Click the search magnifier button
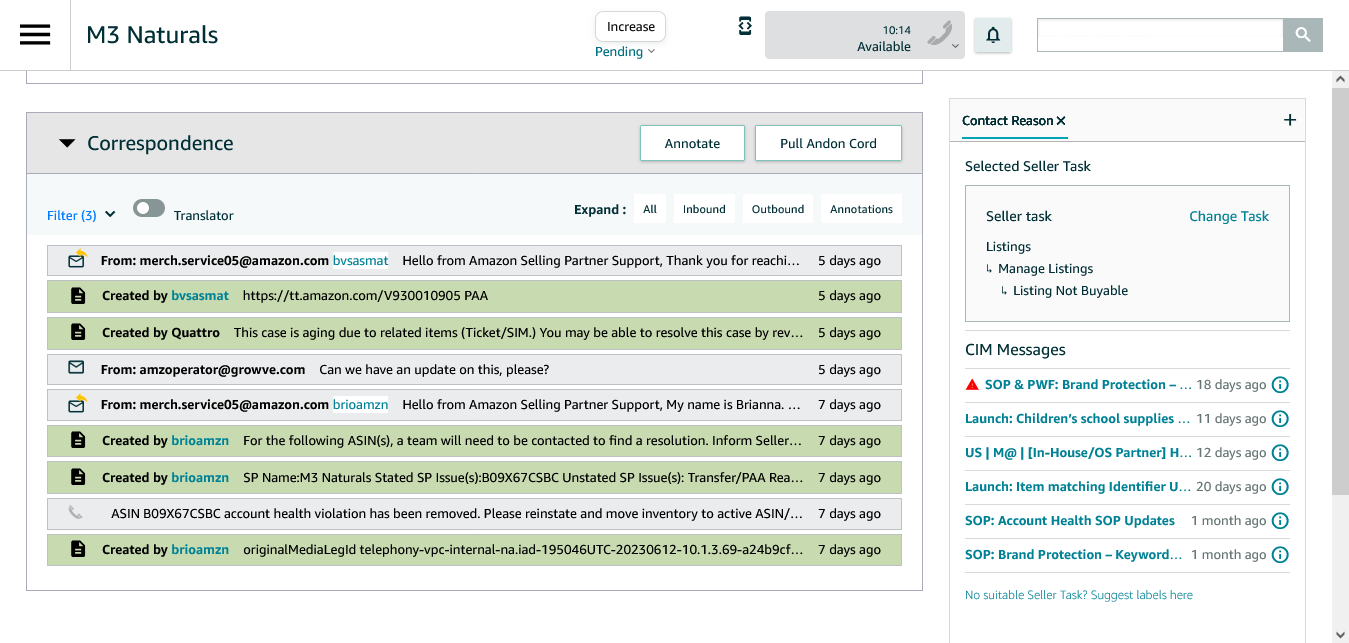This screenshot has width=1349, height=643. [x=1302, y=35]
